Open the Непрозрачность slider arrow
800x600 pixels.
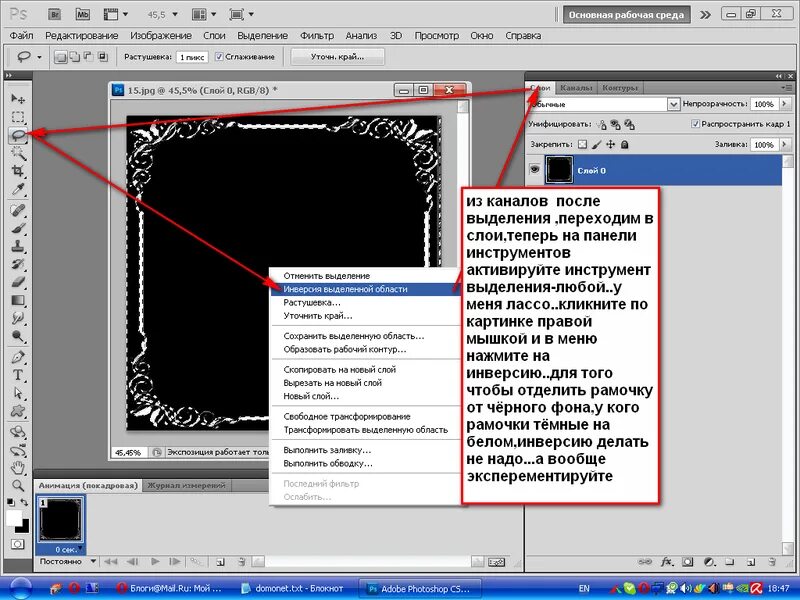click(785, 104)
